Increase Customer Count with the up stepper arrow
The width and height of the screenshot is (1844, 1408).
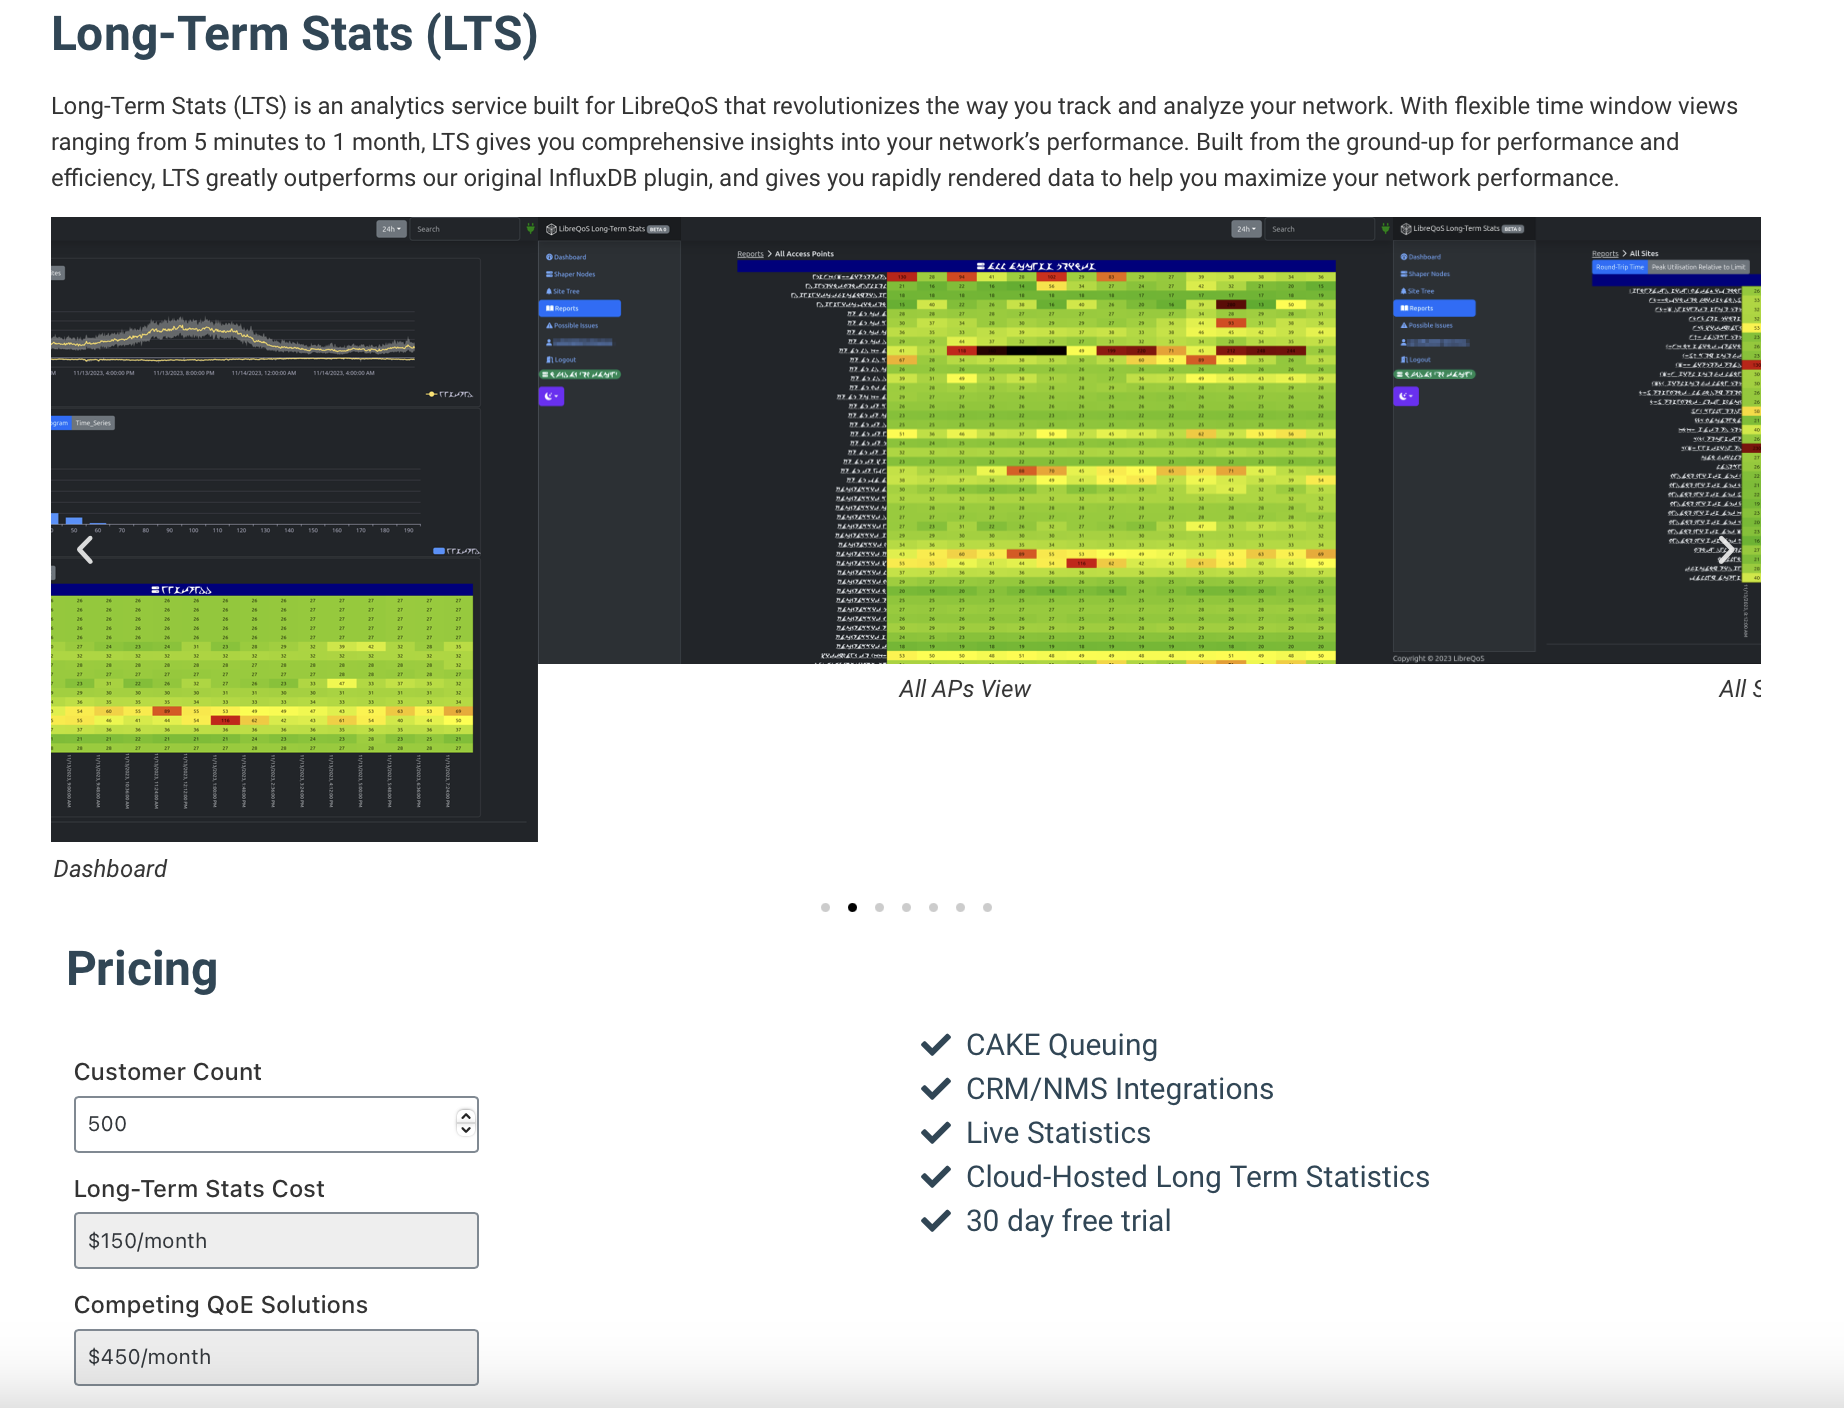[465, 1116]
